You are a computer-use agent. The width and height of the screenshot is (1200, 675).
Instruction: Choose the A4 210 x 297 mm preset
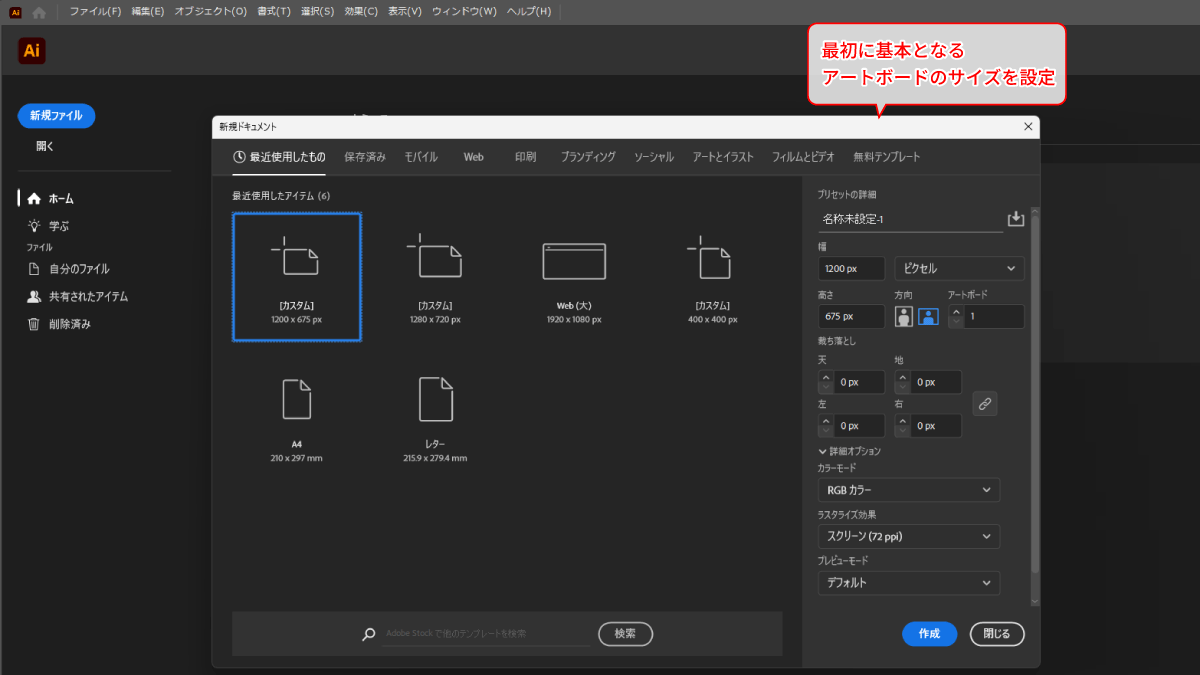[x=296, y=414]
